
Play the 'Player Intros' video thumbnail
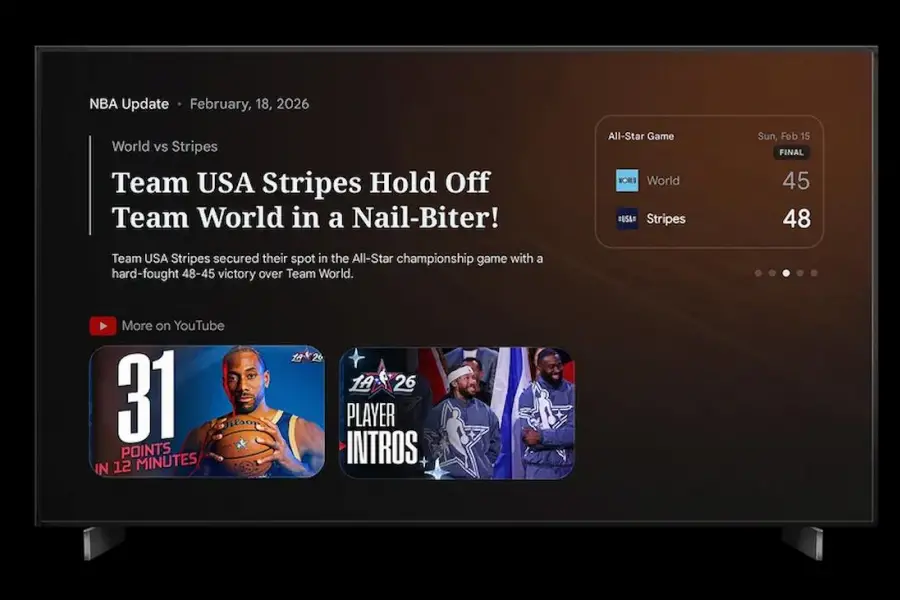[457, 411]
